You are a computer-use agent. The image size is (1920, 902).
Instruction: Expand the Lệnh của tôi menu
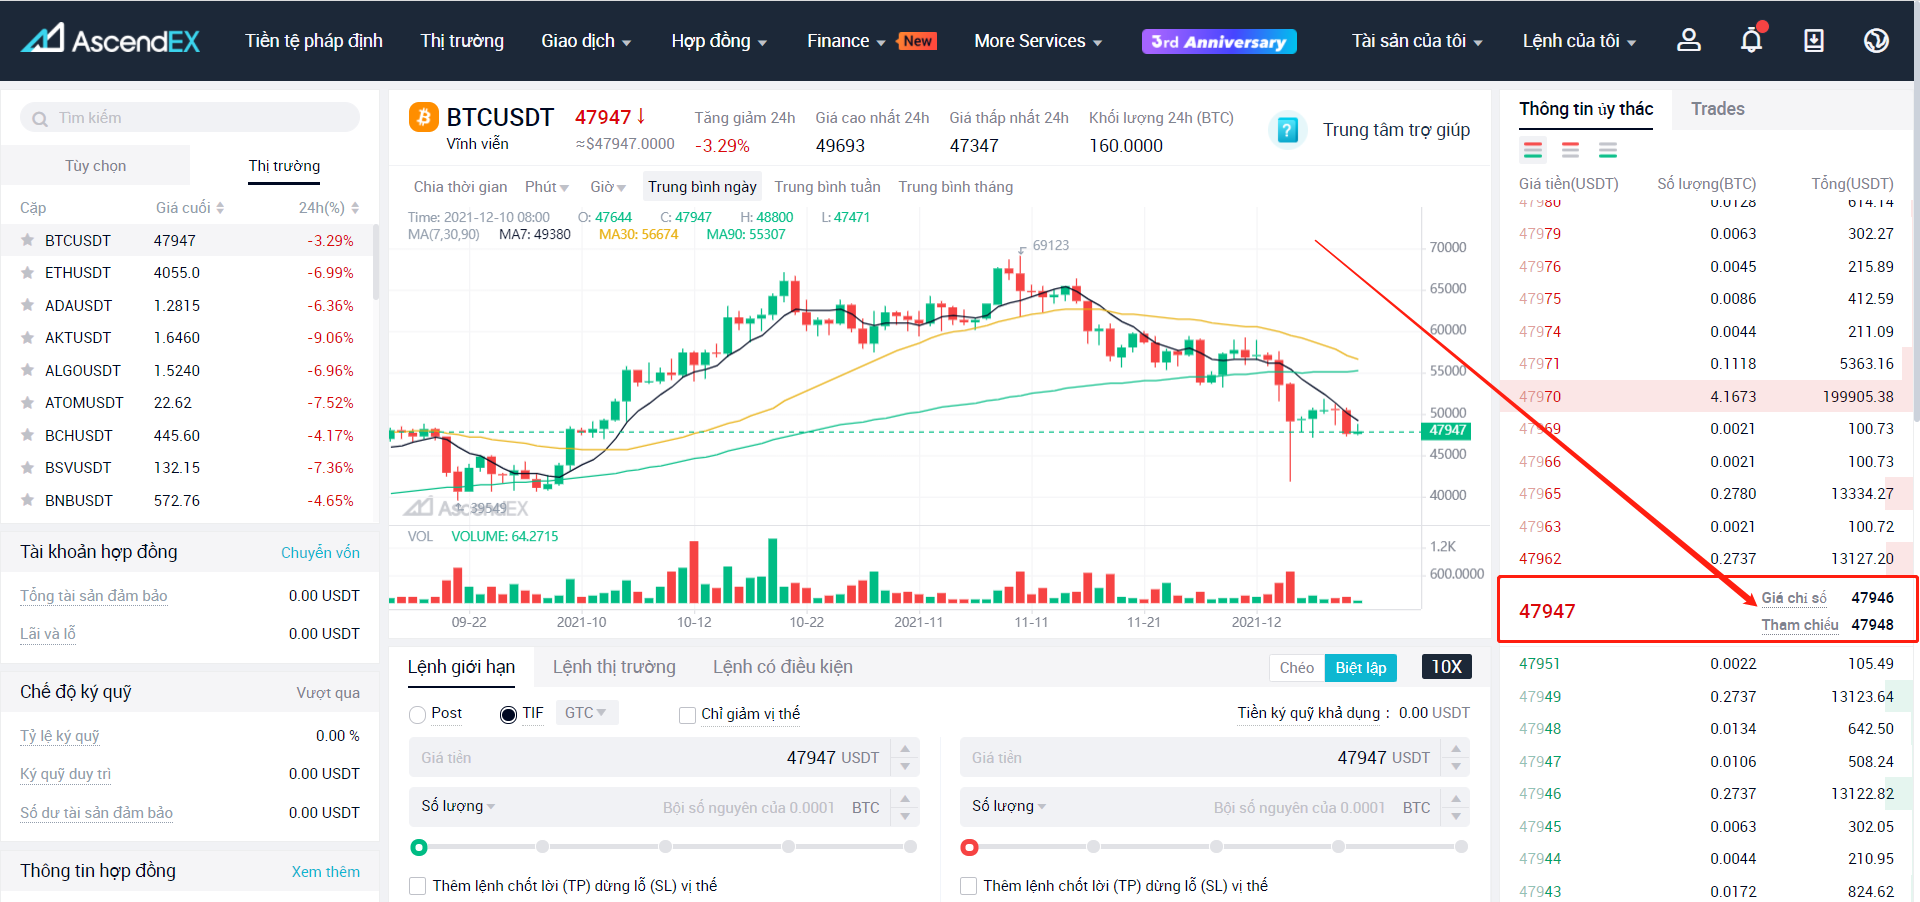[1579, 41]
